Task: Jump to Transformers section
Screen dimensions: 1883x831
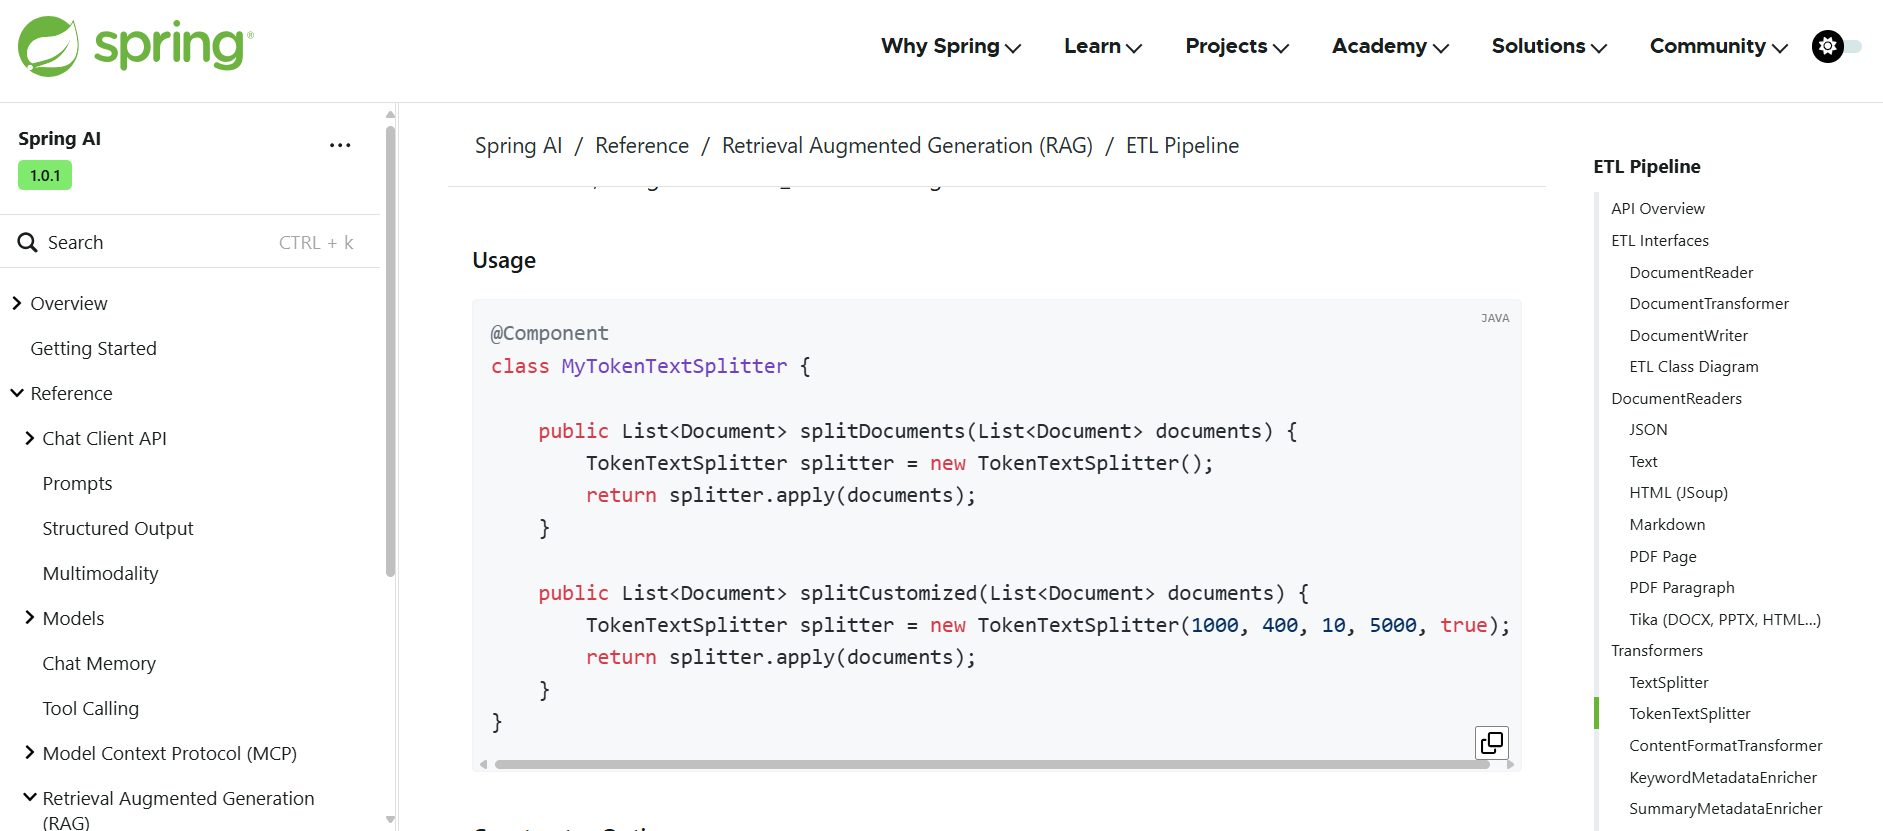Action: pos(1657,650)
